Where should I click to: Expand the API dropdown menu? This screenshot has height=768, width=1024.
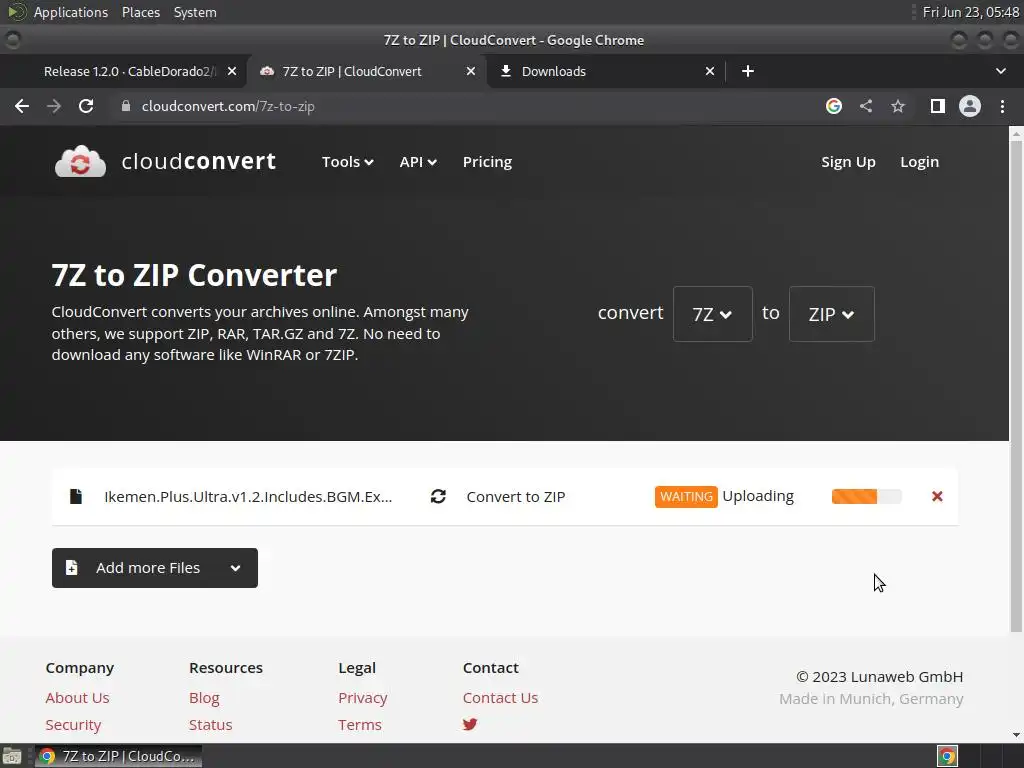(418, 162)
